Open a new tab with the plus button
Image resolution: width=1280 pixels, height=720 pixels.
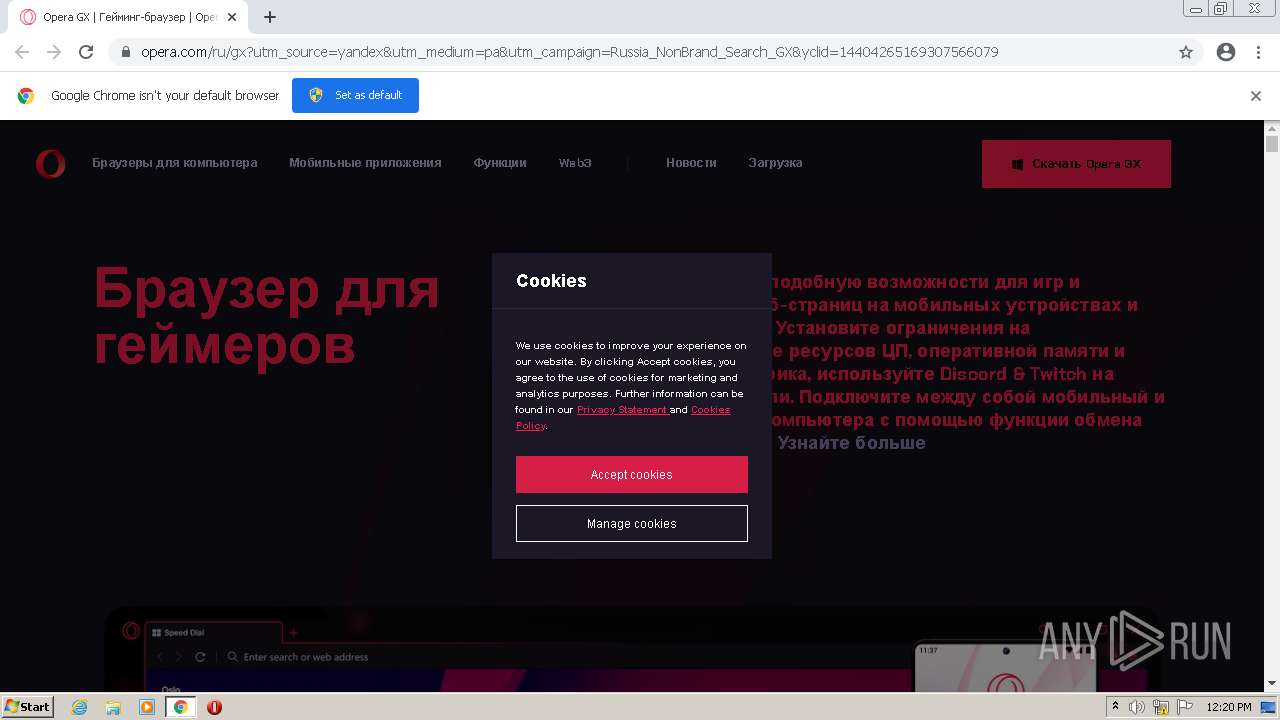[x=270, y=17]
